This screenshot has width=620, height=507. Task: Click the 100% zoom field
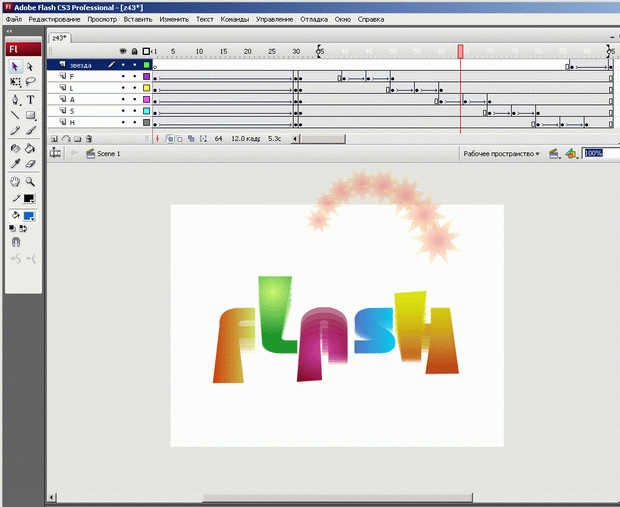point(601,153)
